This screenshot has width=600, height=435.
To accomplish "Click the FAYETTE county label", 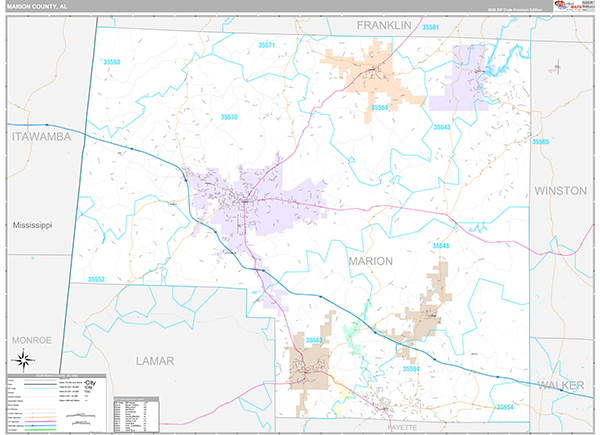I will click(402, 427).
